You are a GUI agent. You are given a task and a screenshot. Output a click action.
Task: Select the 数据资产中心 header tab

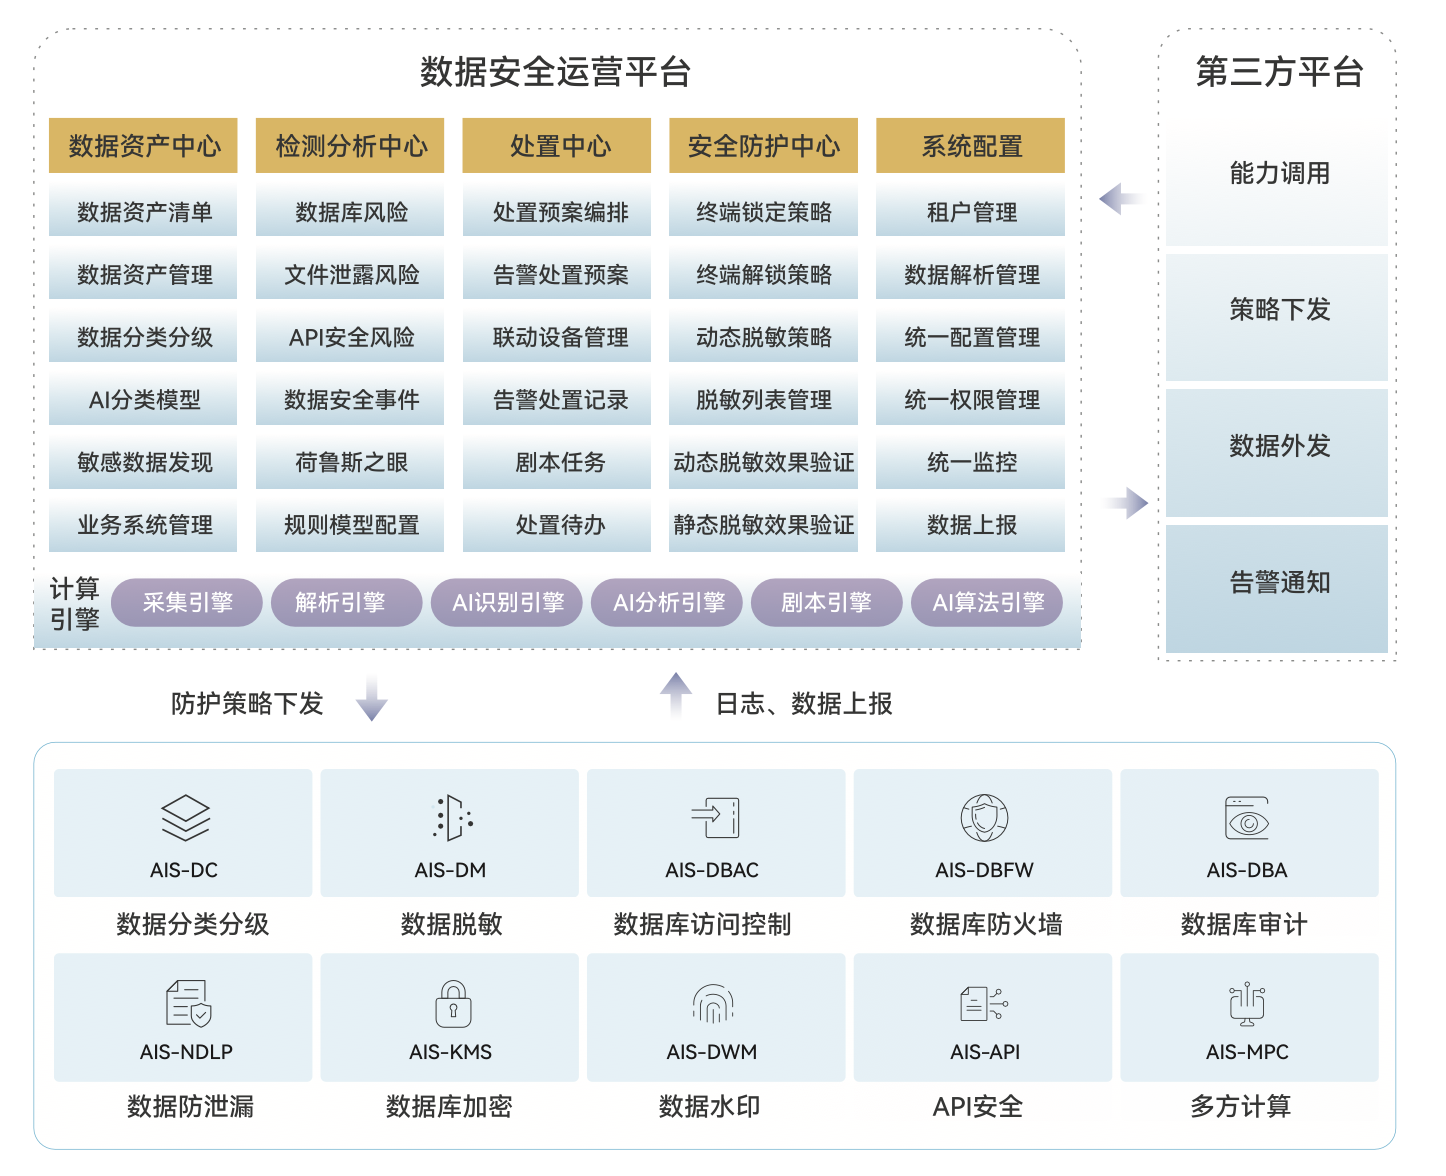click(x=144, y=146)
